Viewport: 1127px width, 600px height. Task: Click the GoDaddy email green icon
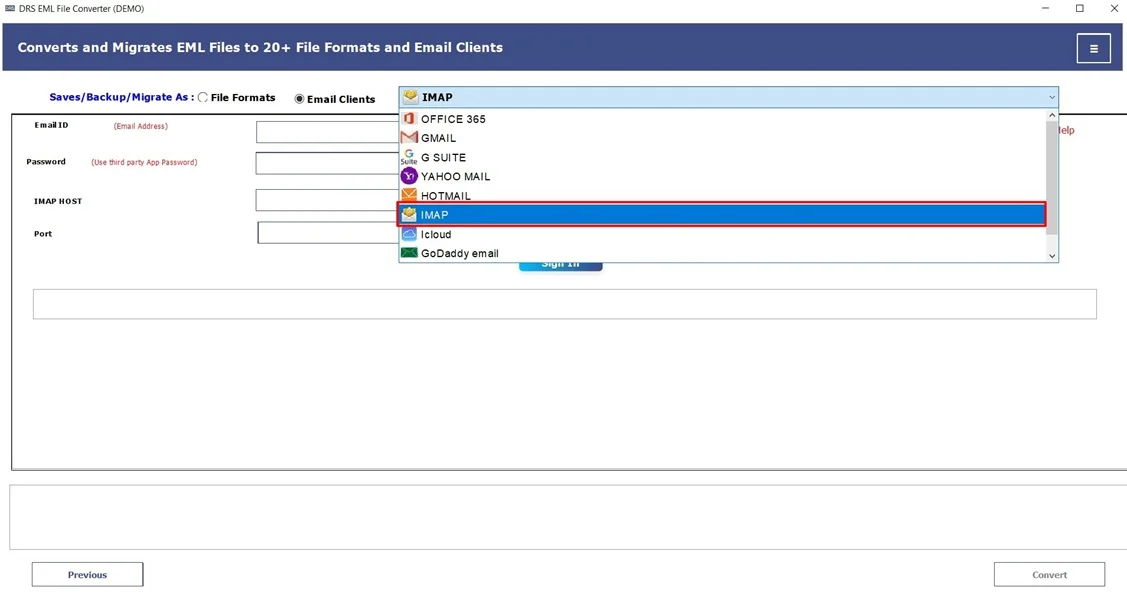[x=409, y=253]
